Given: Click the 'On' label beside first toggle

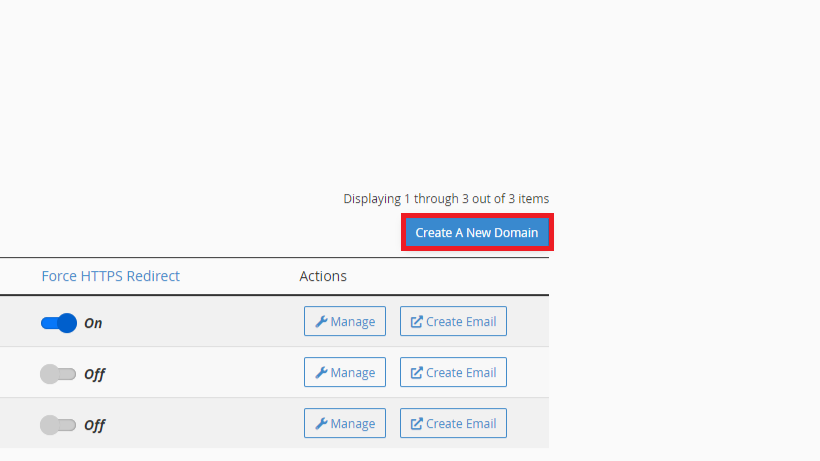Looking at the screenshot, I should [x=93, y=323].
